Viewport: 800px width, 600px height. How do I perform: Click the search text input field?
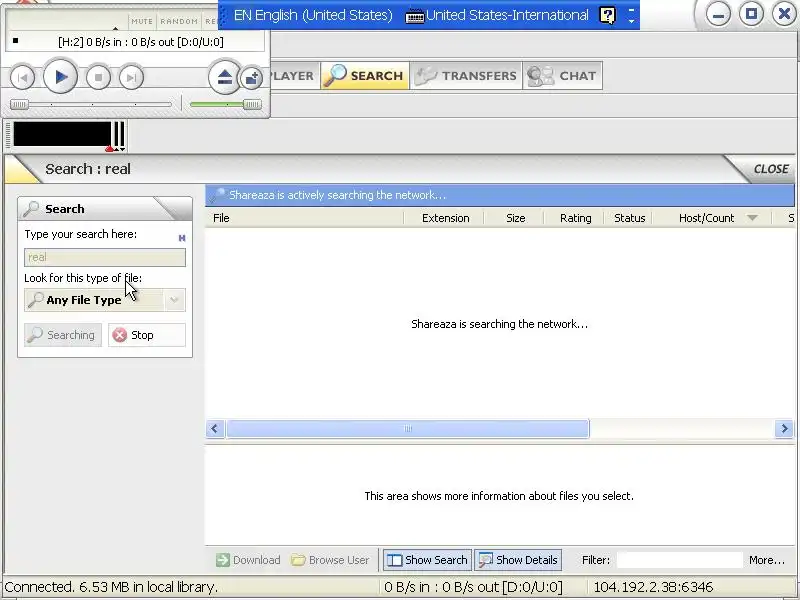click(x=105, y=257)
